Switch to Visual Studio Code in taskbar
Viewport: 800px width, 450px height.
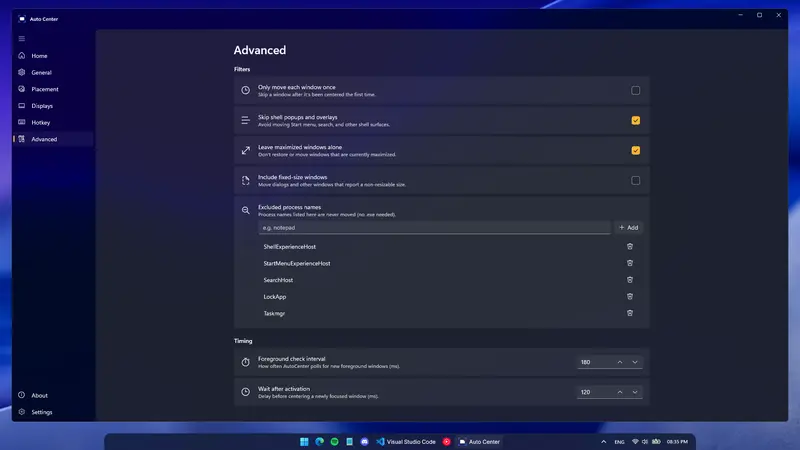point(406,442)
